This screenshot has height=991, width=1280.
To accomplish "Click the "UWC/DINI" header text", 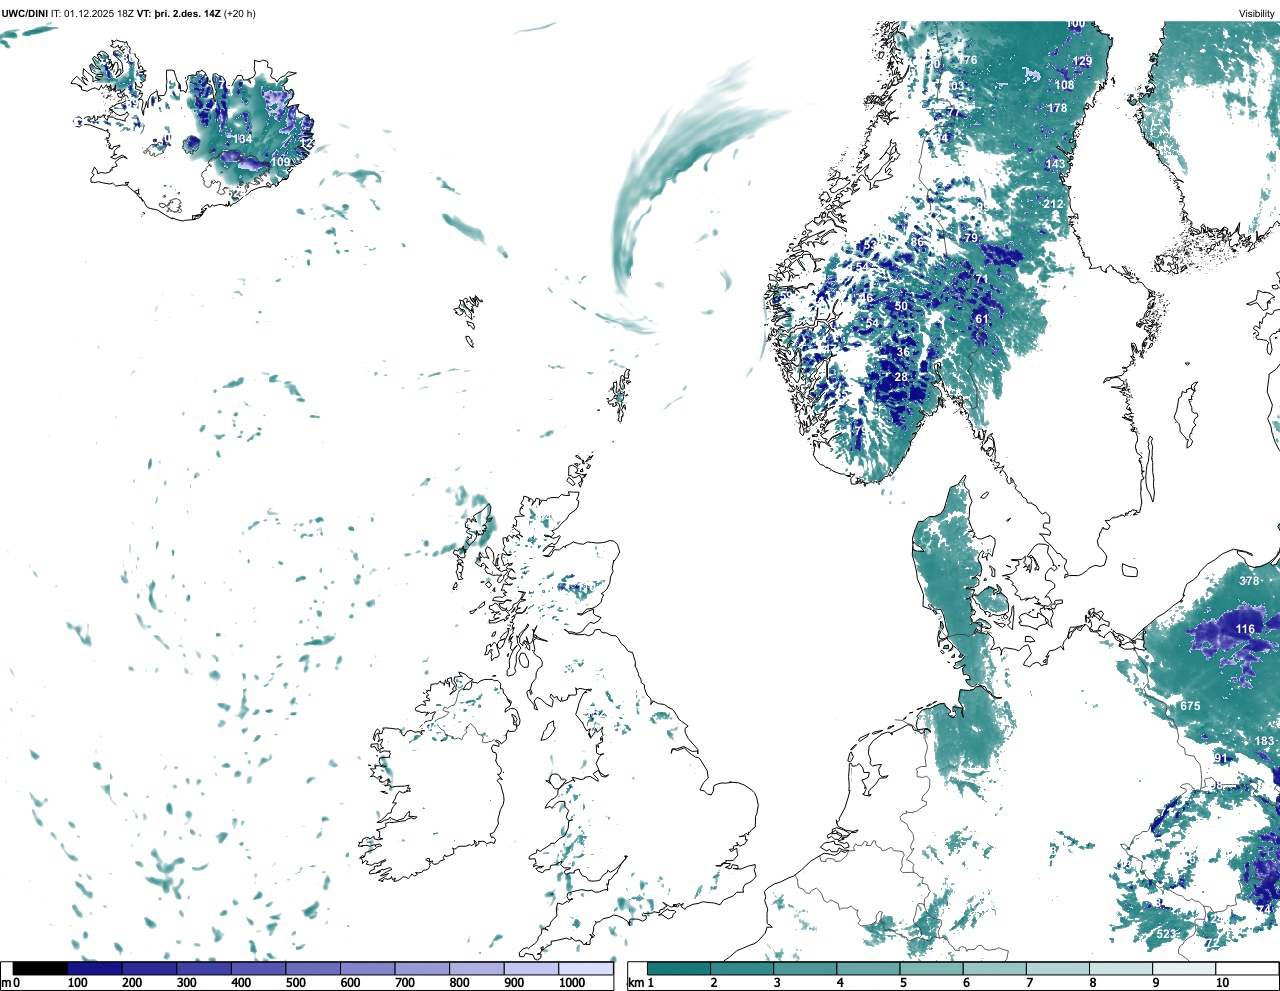I will 26,13.
